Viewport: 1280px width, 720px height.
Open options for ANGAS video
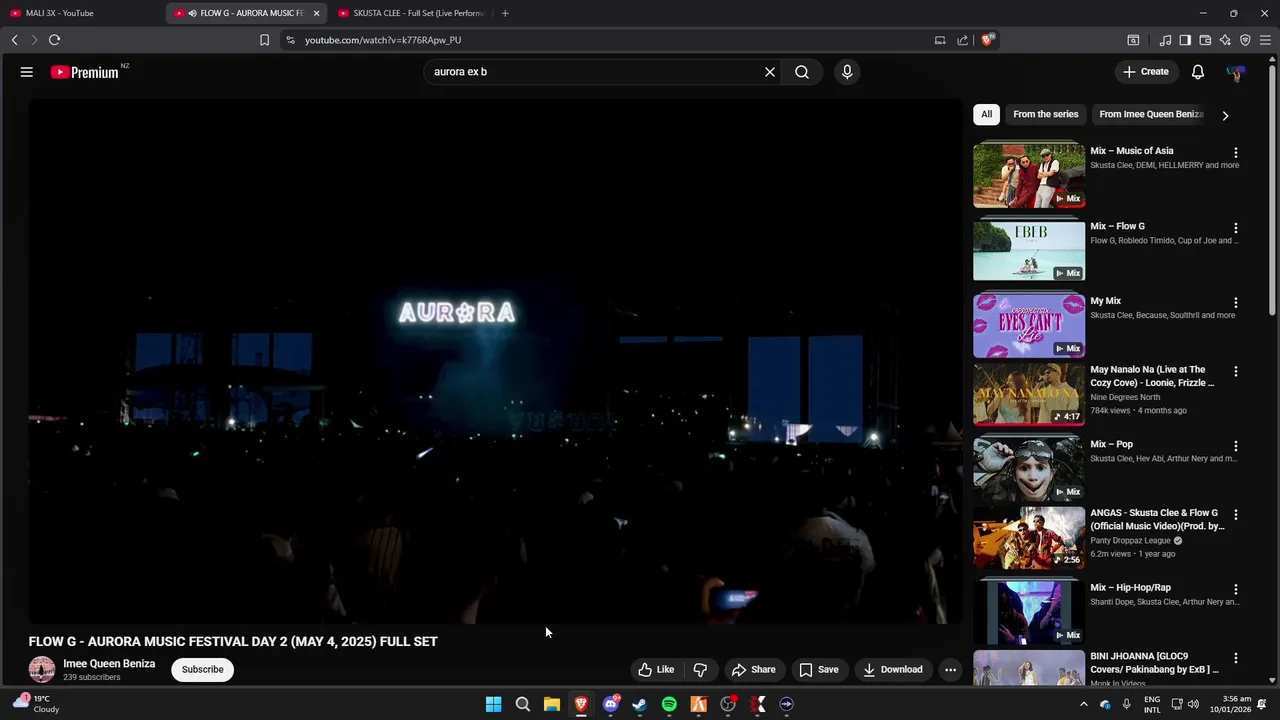tap(1236, 515)
